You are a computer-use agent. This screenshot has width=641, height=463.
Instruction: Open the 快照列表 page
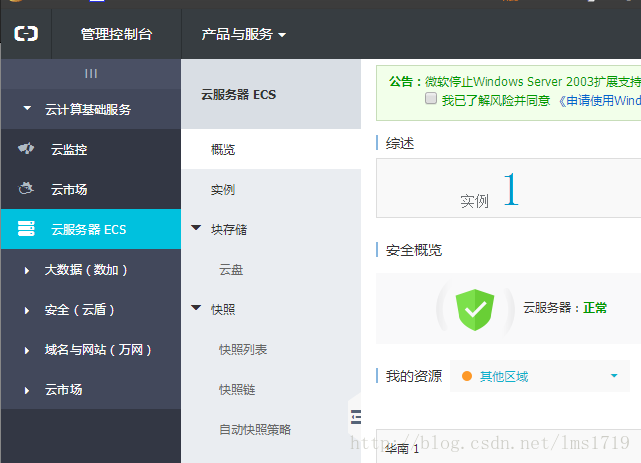click(243, 349)
